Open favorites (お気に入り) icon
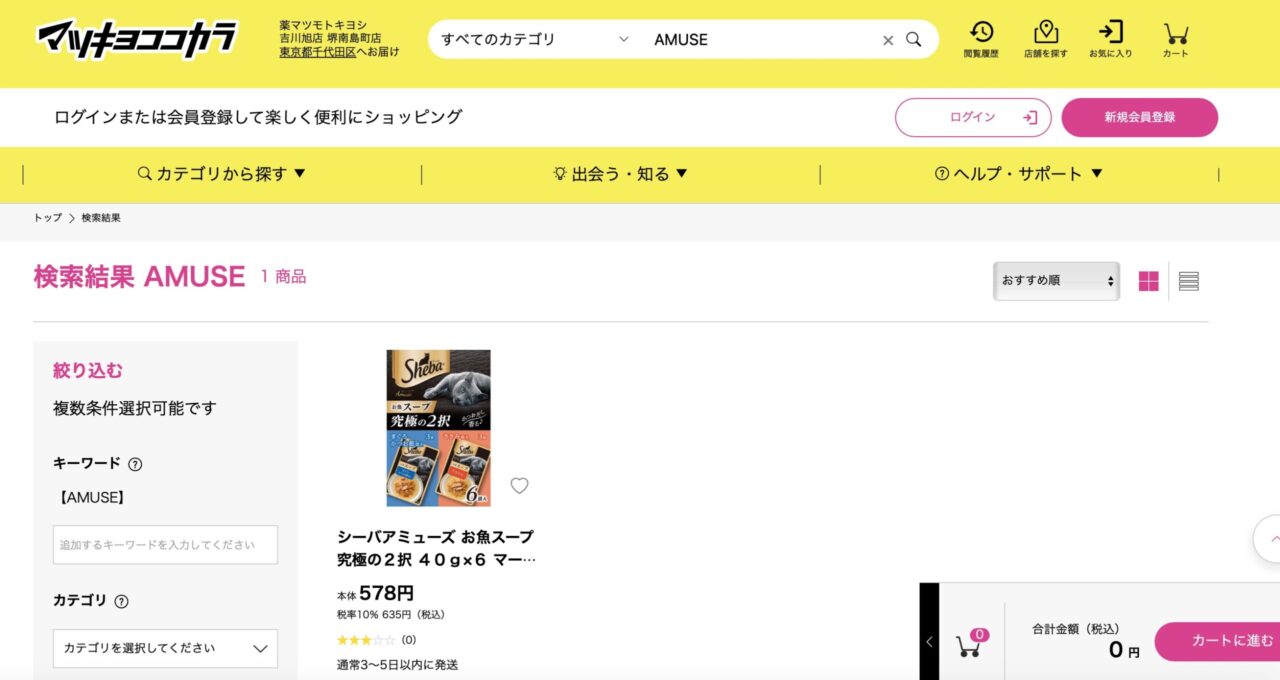The width and height of the screenshot is (1280, 680). (x=1110, y=39)
